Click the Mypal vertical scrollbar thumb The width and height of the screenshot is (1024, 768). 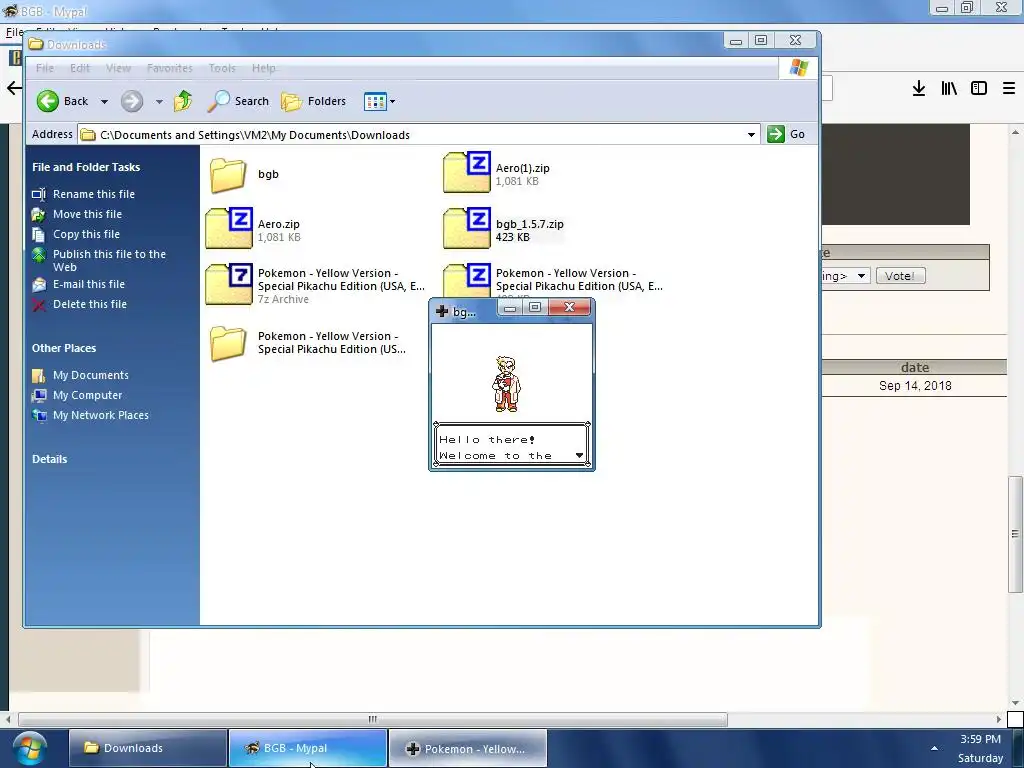[1015, 534]
